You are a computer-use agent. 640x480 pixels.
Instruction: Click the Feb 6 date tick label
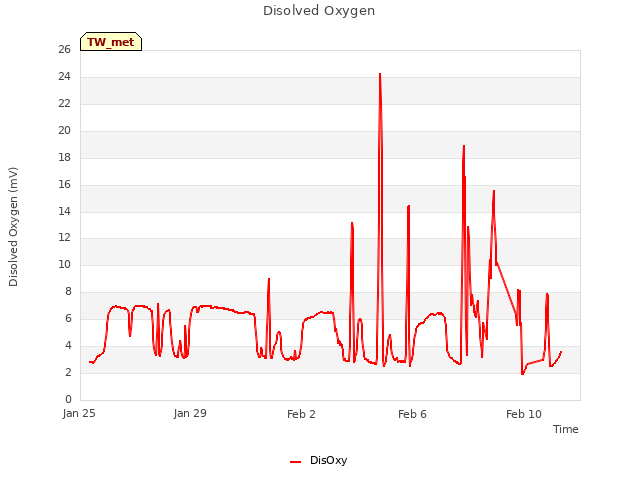click(x=412, y=414)
